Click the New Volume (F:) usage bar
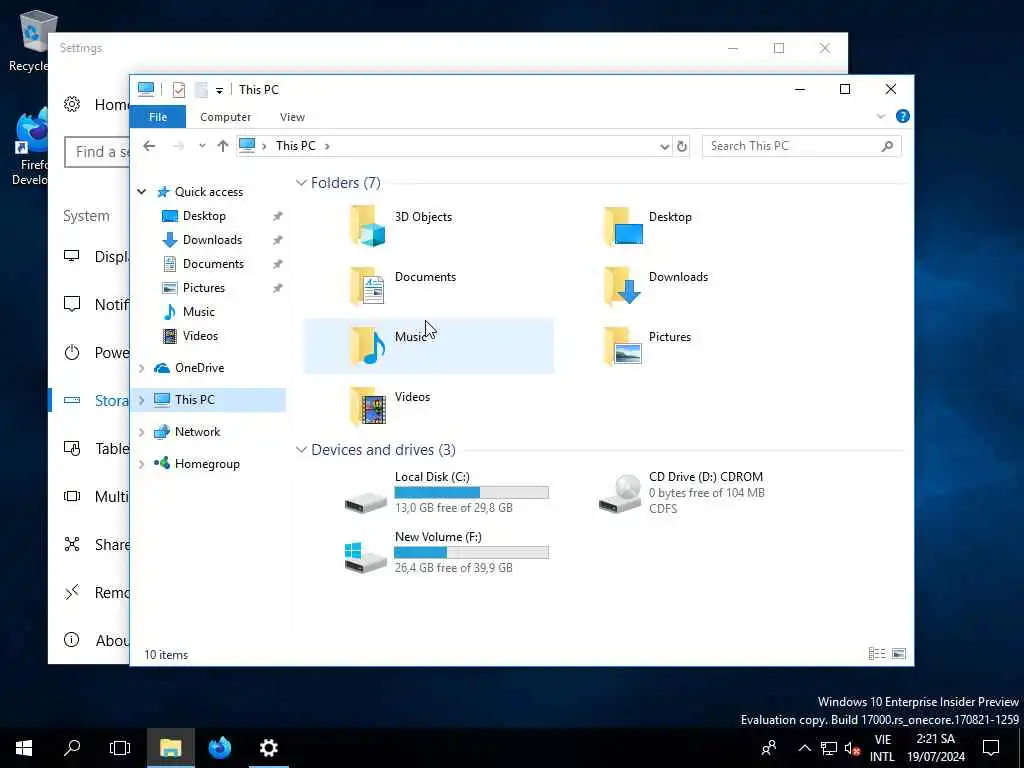 click(472, 552)
